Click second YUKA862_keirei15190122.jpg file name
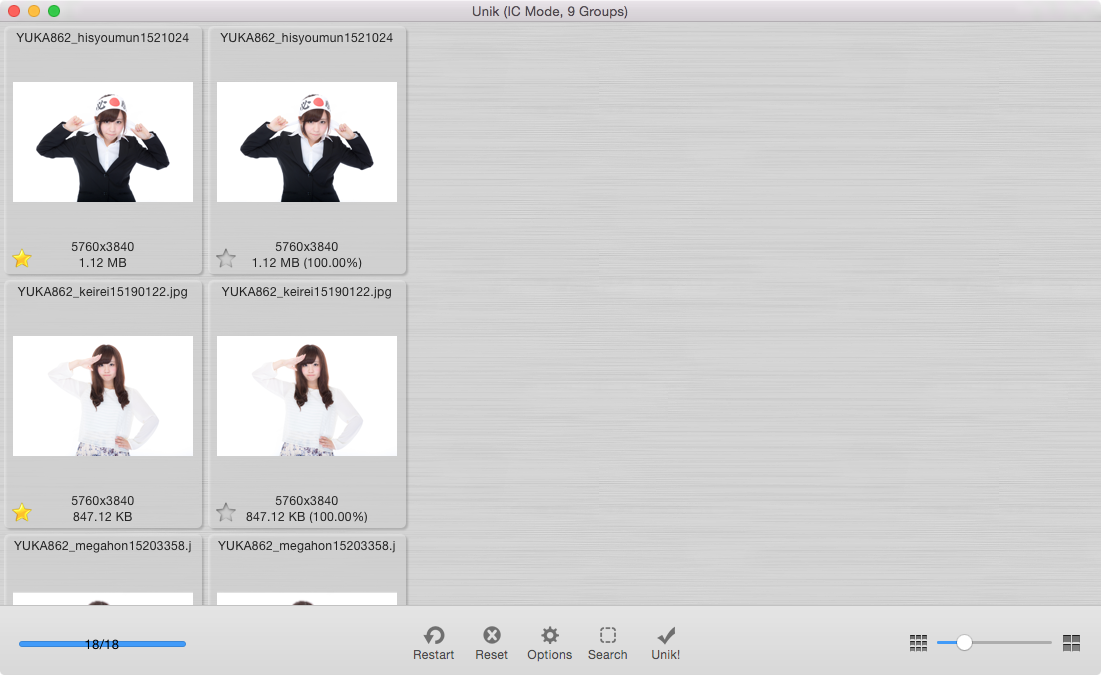Screen dimensions: 1101x675 [307, 292]
